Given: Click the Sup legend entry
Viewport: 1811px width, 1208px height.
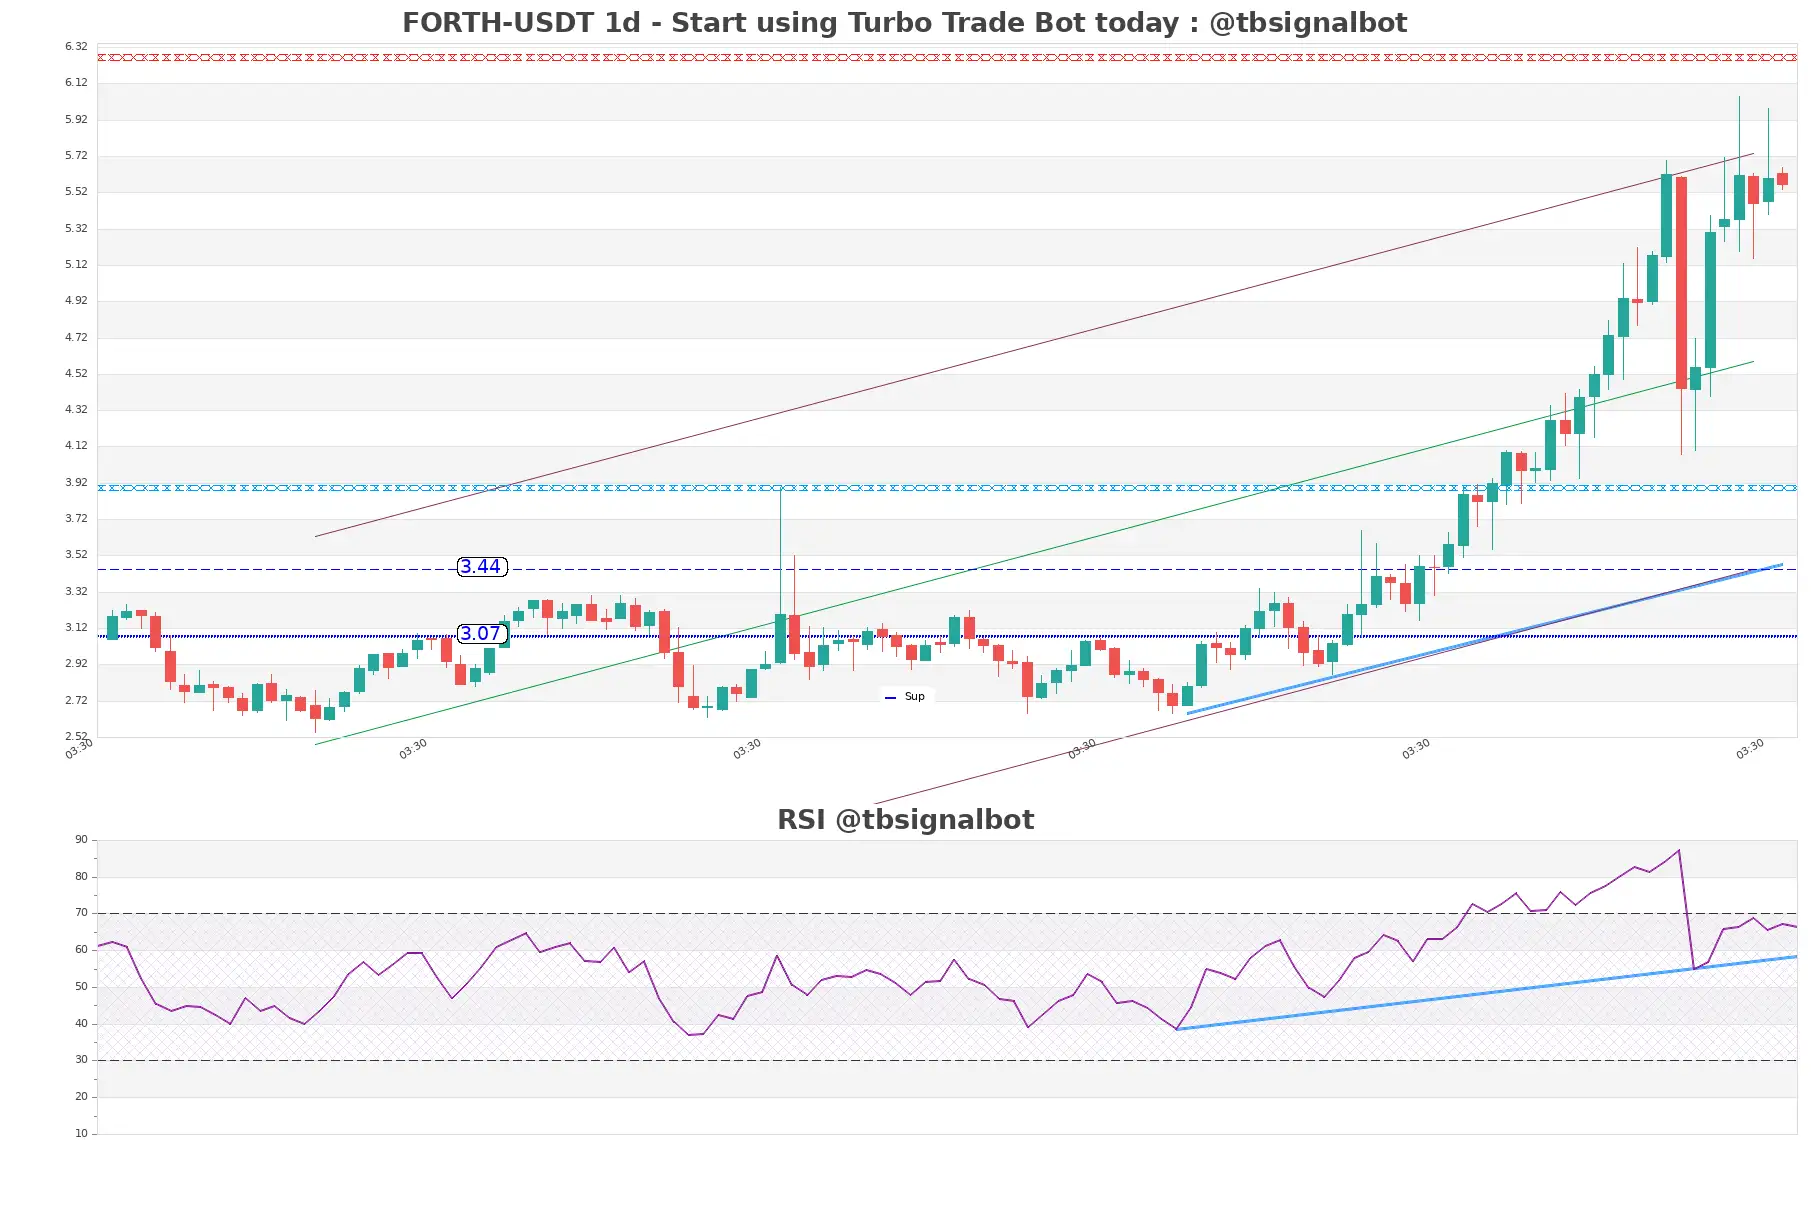Looking at the screenshot, I should 906,697.
